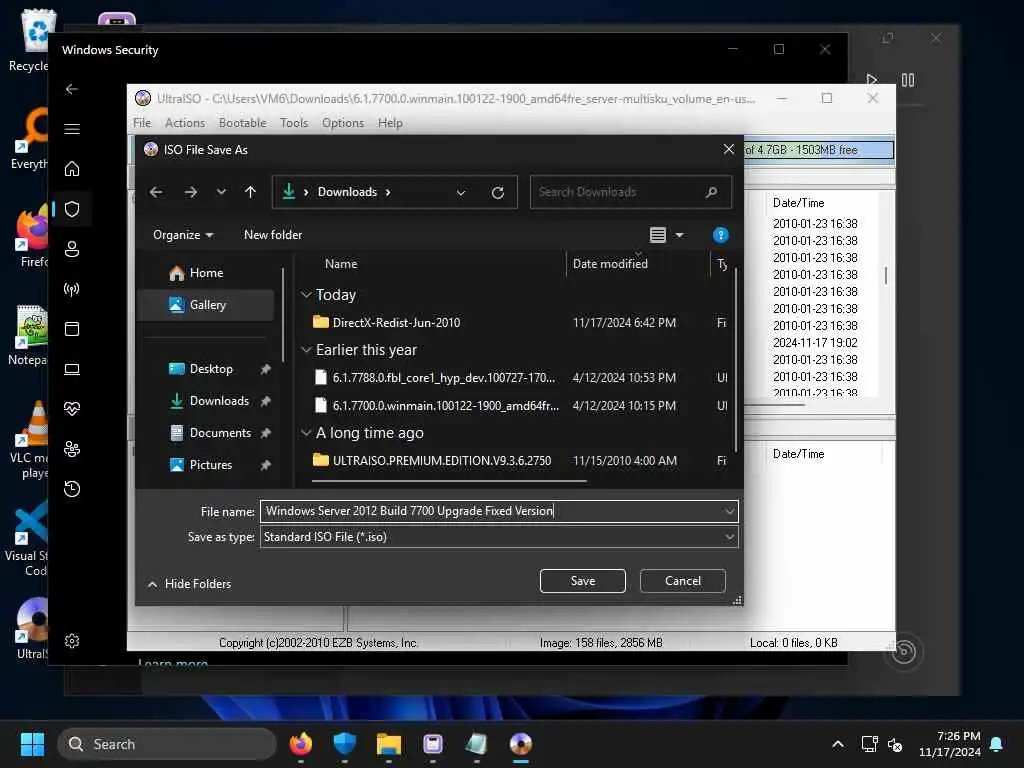
Task: Collapse the Earlier this year group
Action: pos(306,350)
